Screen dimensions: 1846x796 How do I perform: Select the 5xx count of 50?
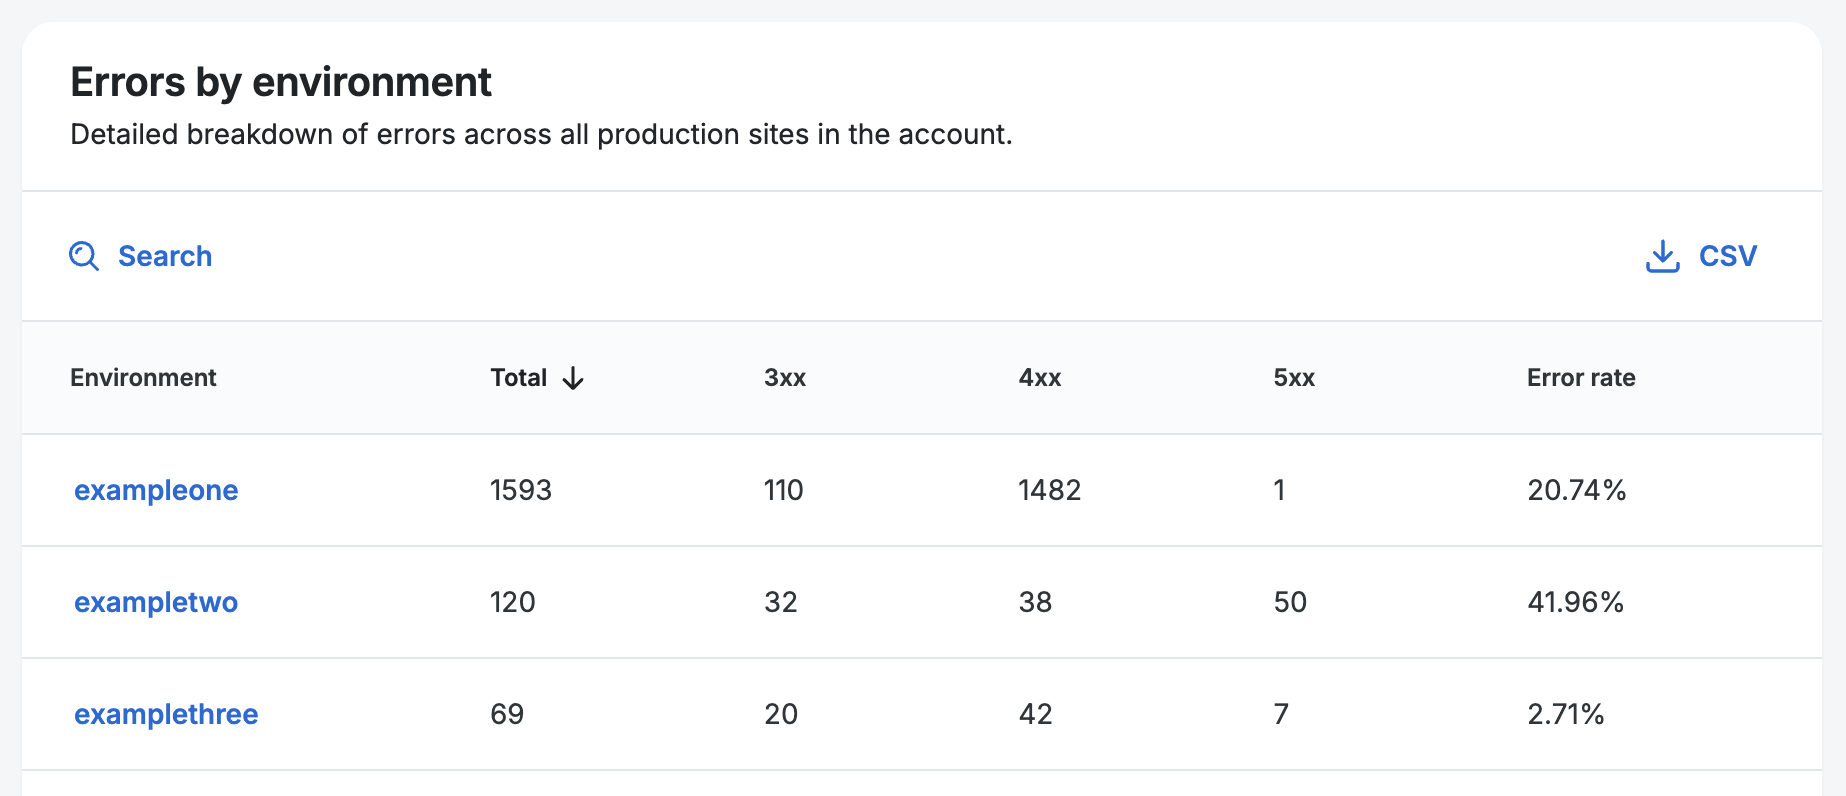[x=1290, y=602]
